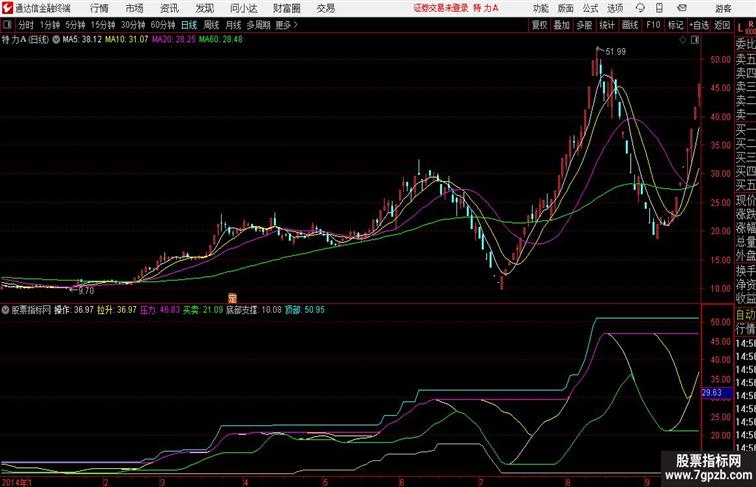Click the 标记 mark button
The height and width of the screenshot is (487, 756).
coord(675,25)
